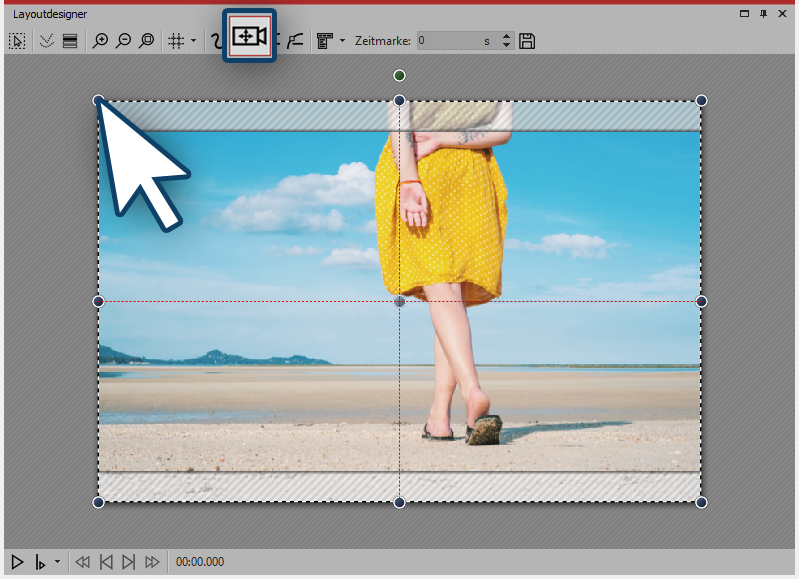Click the zoom out magnifier
Viewport: 799px width, 579px height.
click(x=123, y=41)
